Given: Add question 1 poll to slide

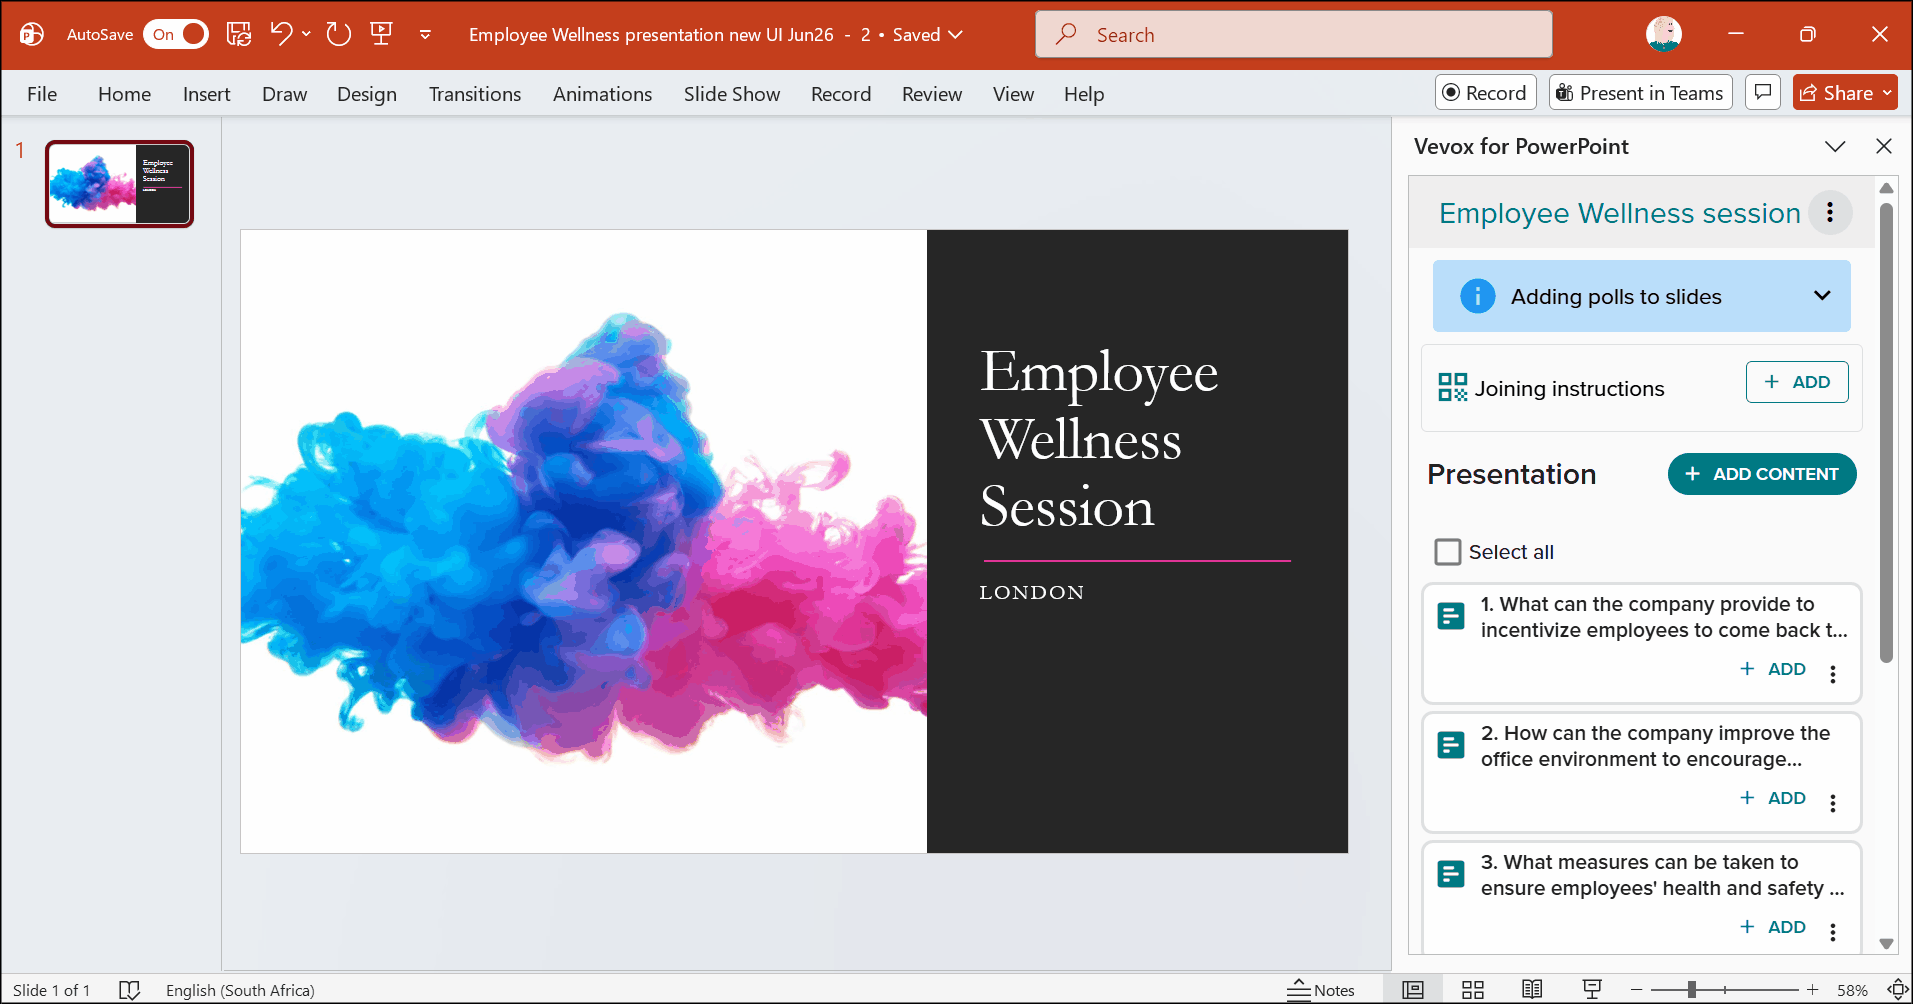Looking at the screenshot, I should 1773,669.
